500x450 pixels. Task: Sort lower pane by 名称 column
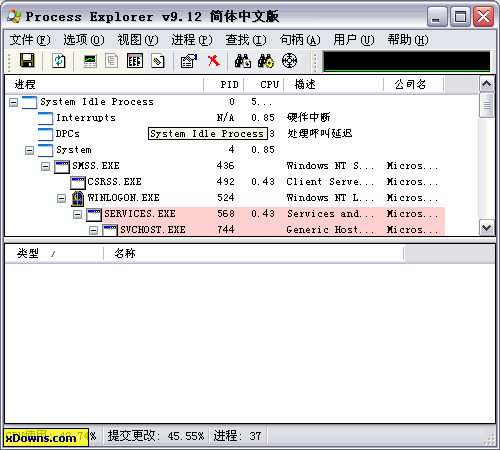coord(254,253)
